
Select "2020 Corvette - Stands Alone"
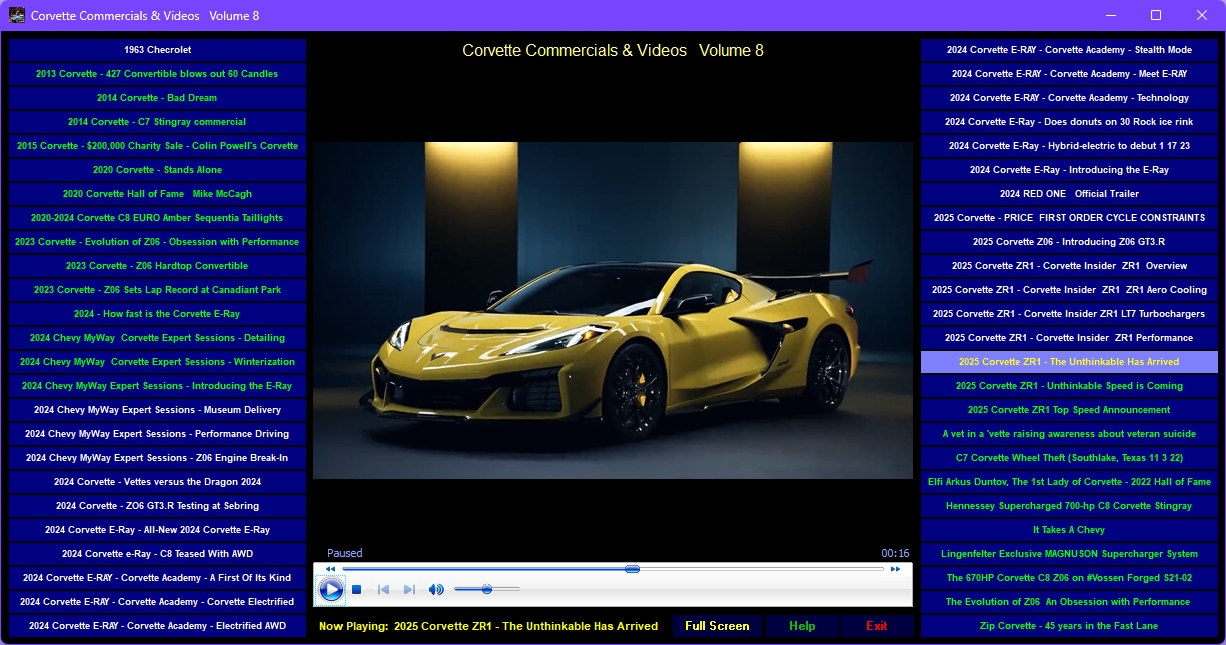coord(157,170)
